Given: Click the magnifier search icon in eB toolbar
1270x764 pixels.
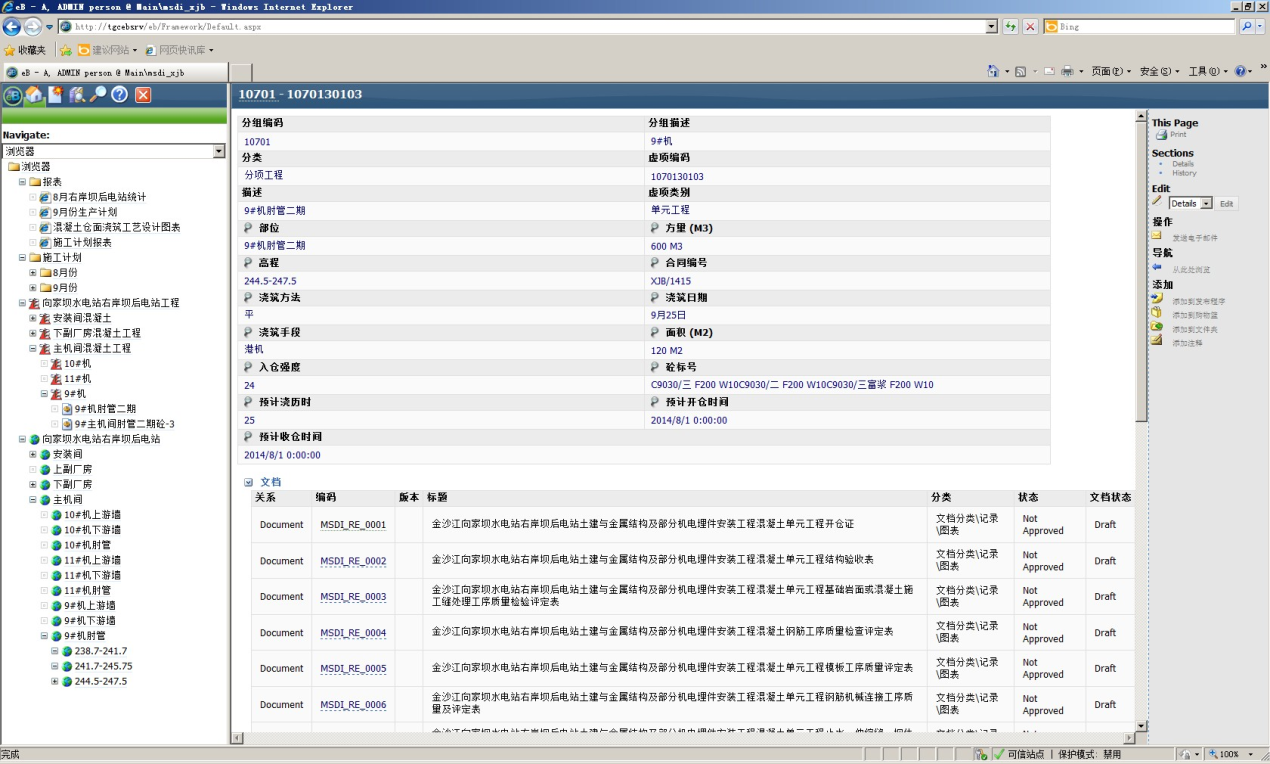Looking at the screenshot, I should pos(98,95).
